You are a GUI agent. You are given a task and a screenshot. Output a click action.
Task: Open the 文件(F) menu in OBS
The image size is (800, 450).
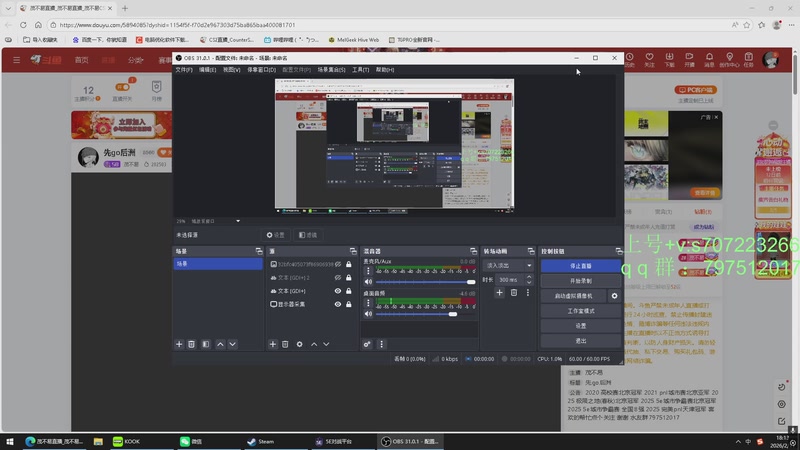pyautogui.click(x=184, y=70)
